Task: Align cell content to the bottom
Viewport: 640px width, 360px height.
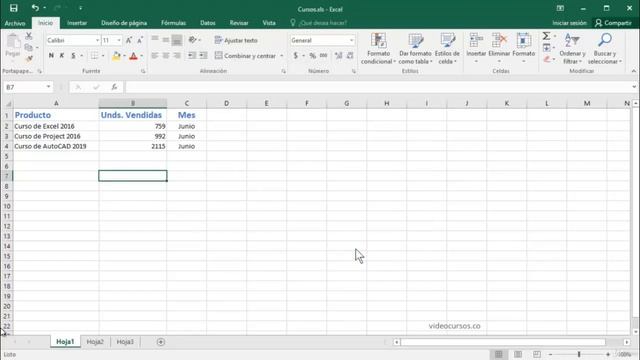Action: [177, 40]
